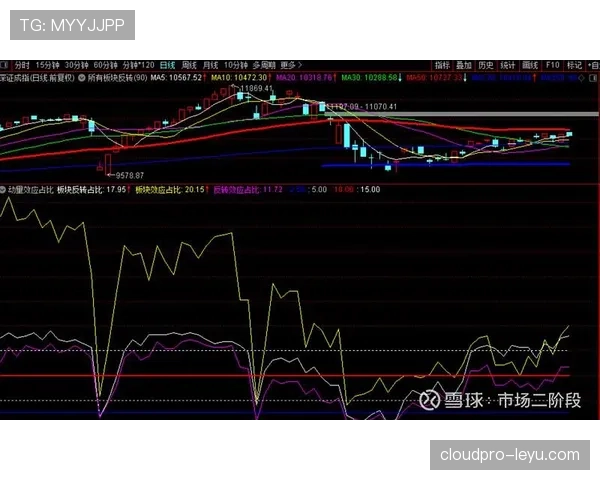Select the 分钟*120 period tab
600x480 pixels.
coord(138,65)
